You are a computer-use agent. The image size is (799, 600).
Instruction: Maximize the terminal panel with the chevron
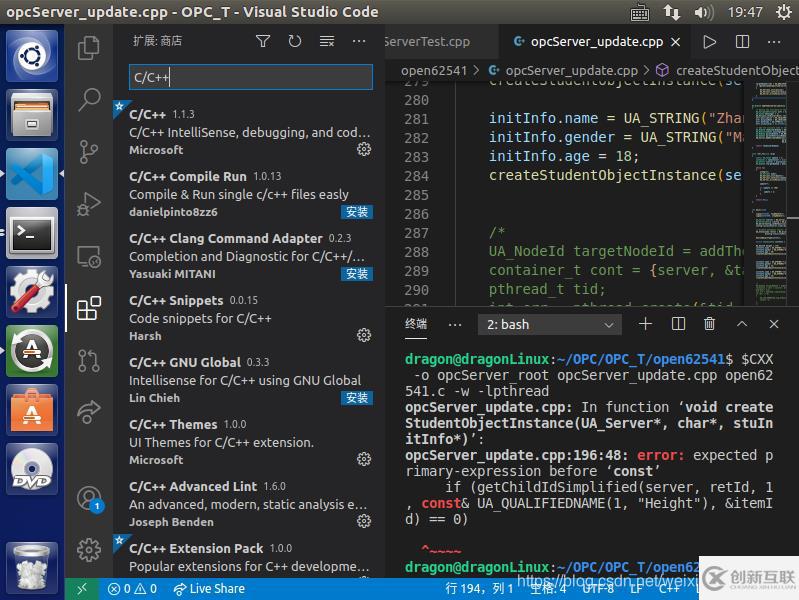[742, 324]
